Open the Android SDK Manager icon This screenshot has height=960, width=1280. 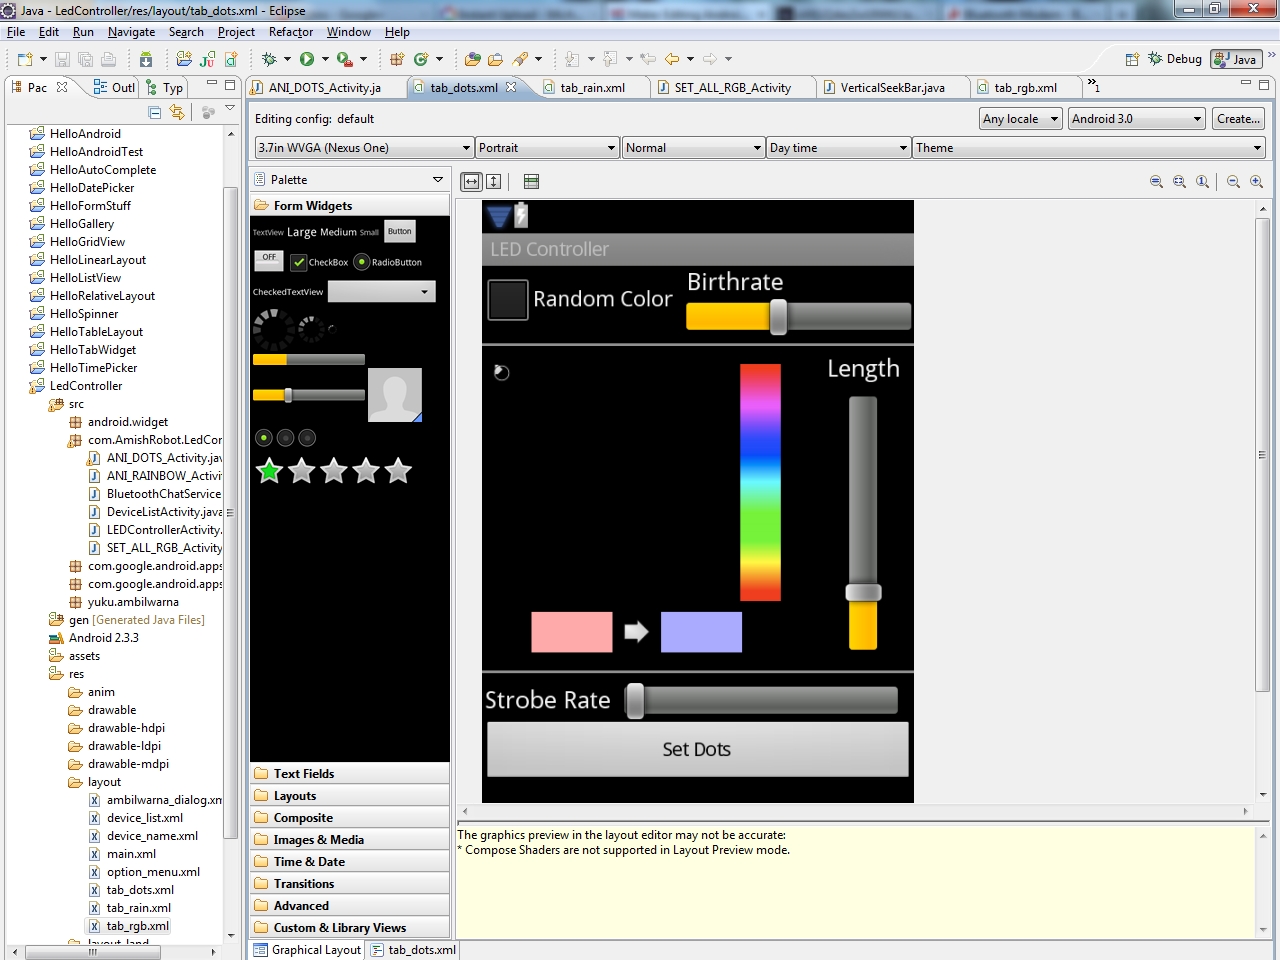pos(146,59)
